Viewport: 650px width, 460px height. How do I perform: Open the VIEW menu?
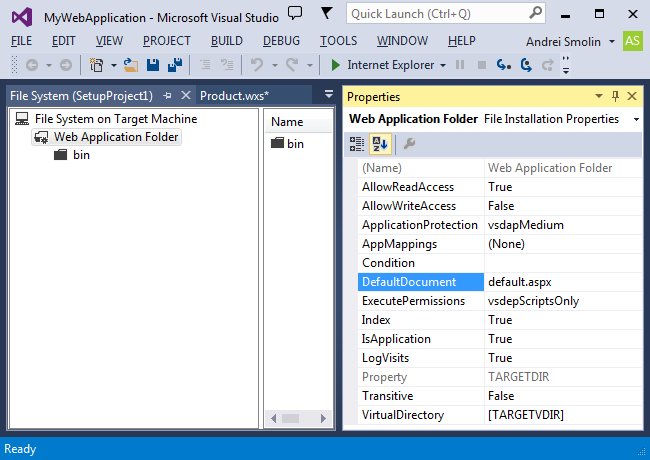[x=109, y=41]
